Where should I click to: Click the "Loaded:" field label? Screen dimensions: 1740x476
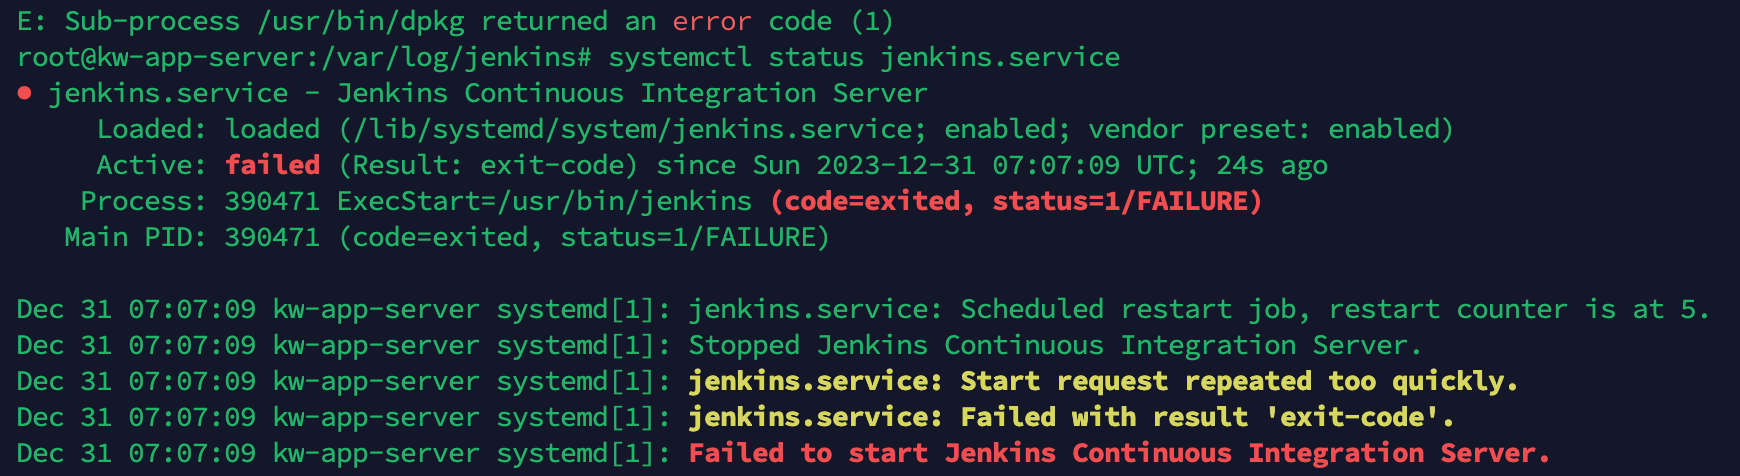pyautogui.click(x=152, y=129)
